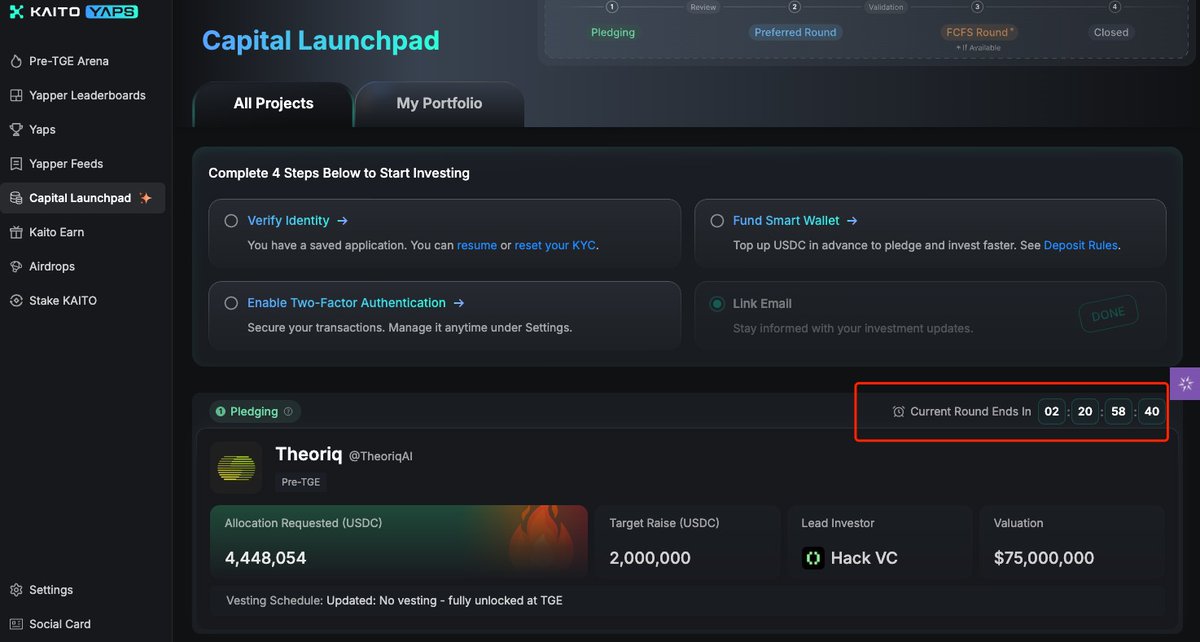Click the reset your KYC link
Screen dimensions: 1200x642
click(555, 245)
